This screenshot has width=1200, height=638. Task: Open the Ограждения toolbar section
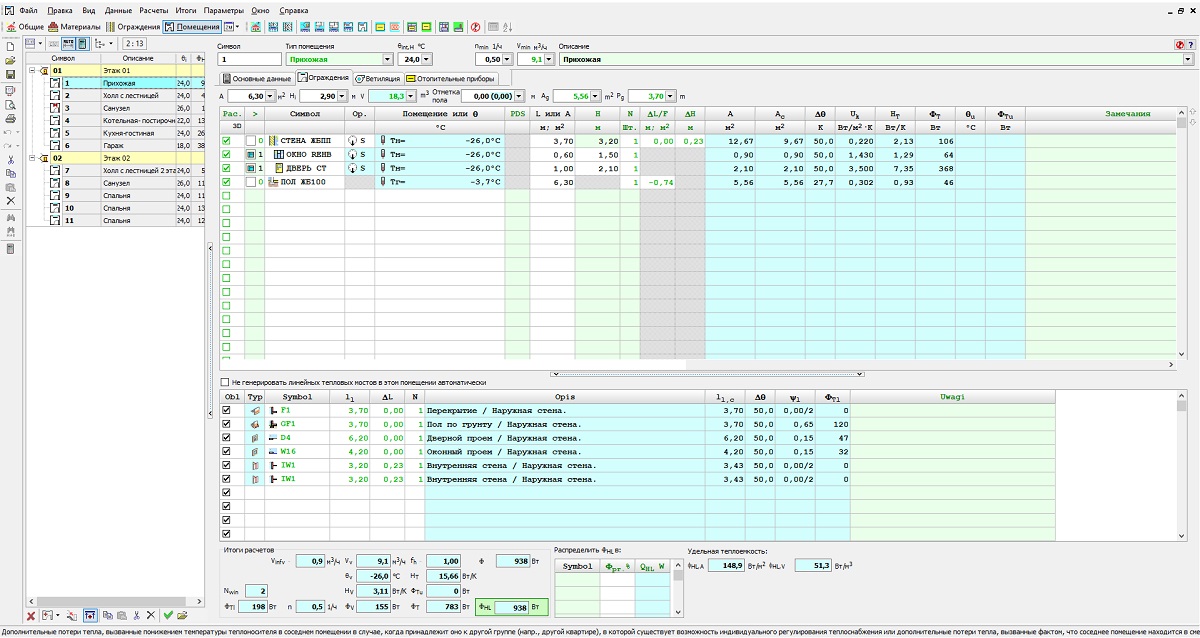tap(133, 26)
